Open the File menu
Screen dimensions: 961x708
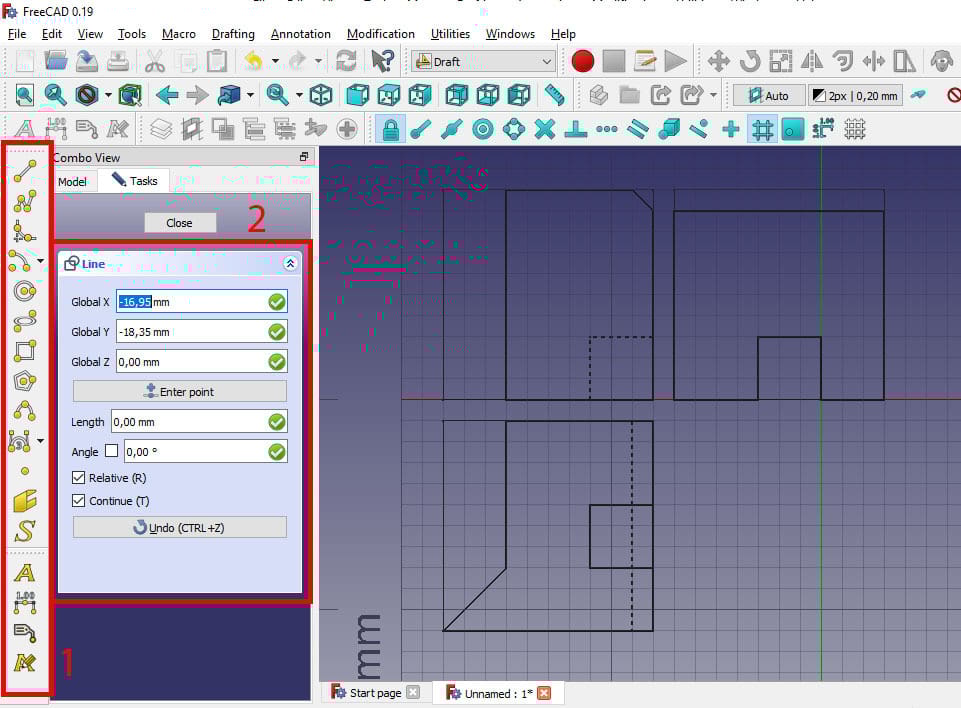point(17,34)
